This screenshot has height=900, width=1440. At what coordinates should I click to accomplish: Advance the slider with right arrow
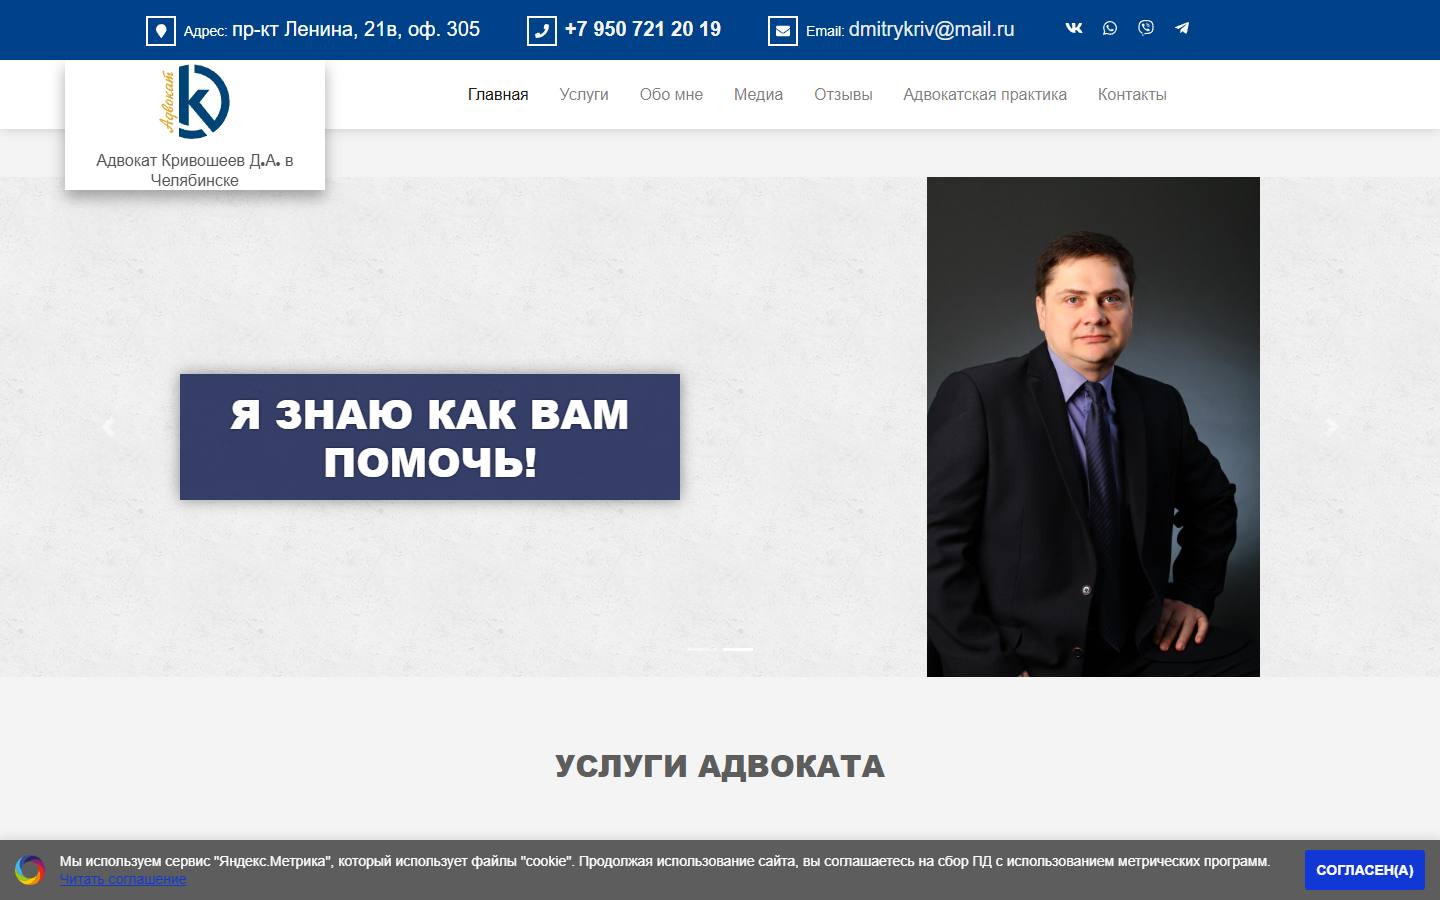tap(1332, 427)
